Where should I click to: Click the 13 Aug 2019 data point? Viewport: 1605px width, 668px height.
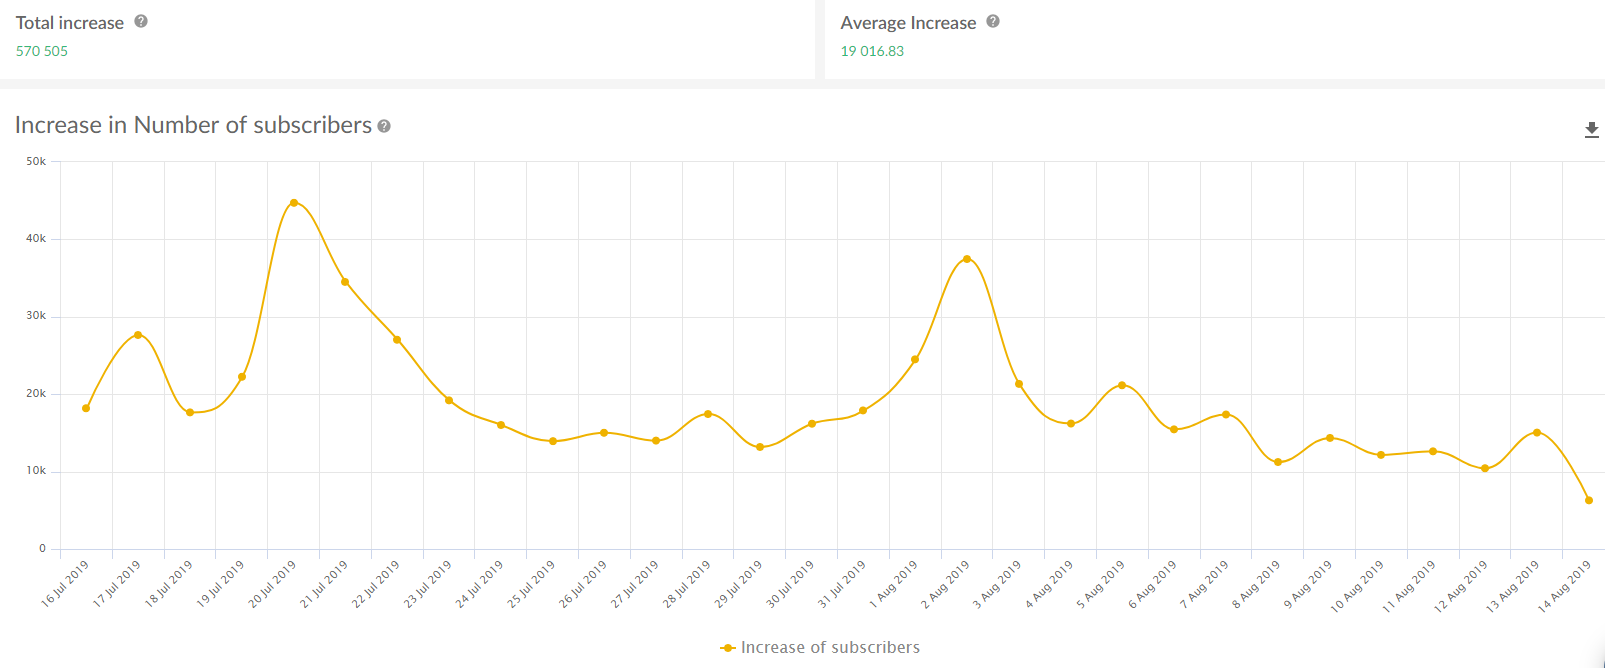tap(1537, 432)
